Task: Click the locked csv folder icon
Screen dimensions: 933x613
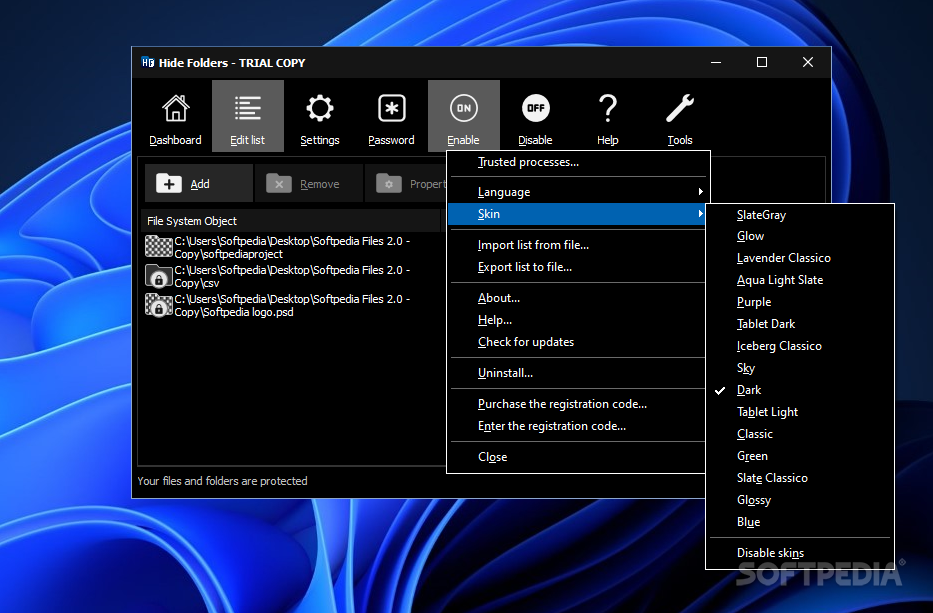Action: (x=159, y=276)
